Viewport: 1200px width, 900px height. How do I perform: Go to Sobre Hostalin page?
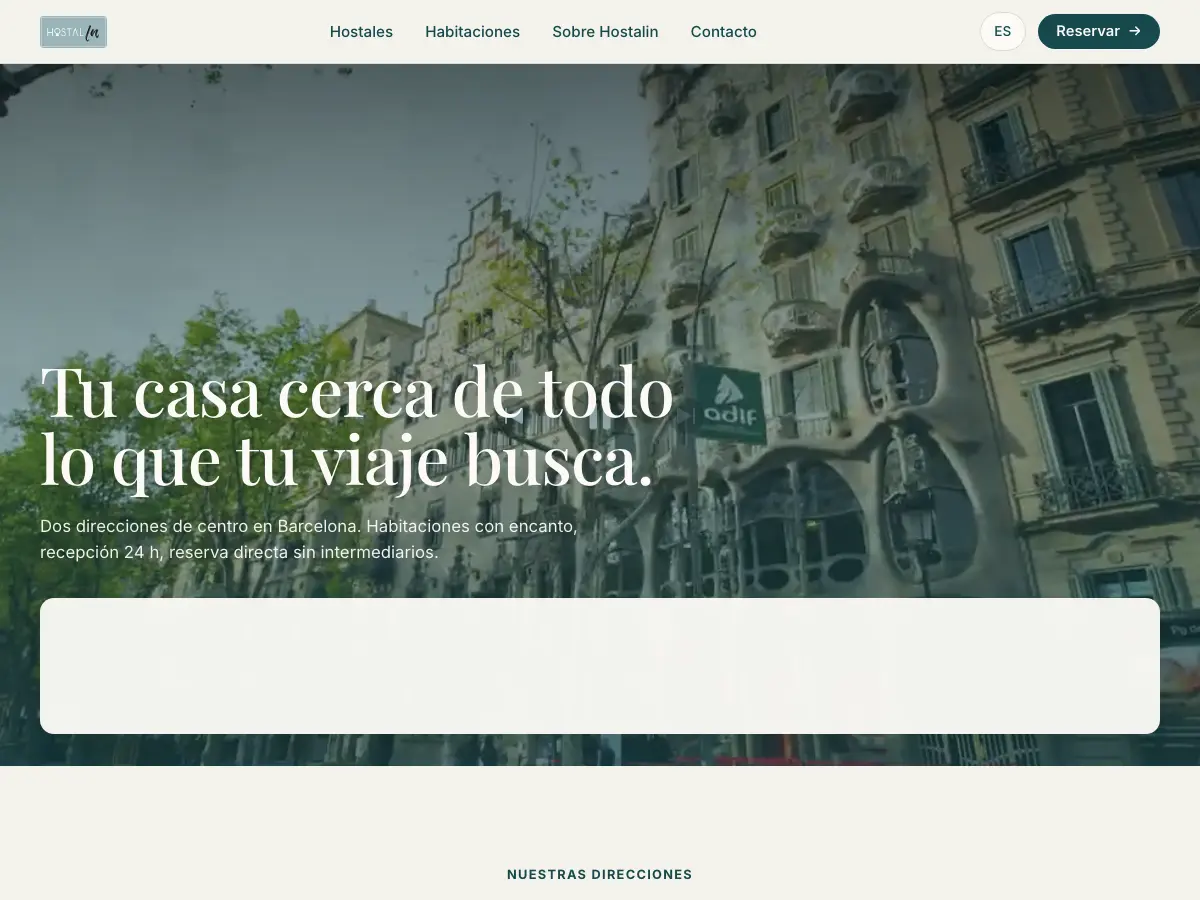(x=605, y=32)
